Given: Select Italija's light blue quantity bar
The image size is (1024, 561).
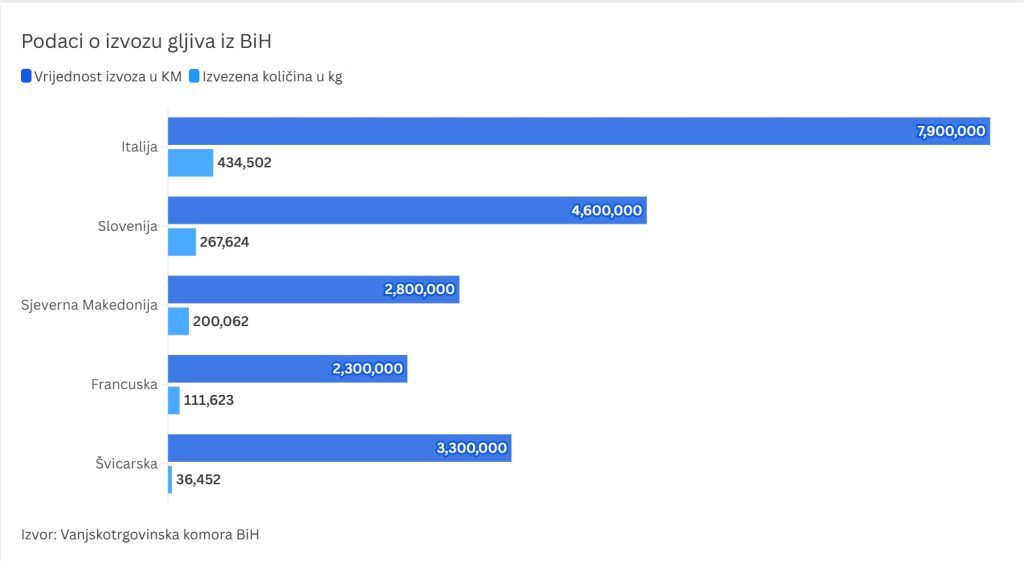Looking at the screenshot, I should click(x=190, y=162).
